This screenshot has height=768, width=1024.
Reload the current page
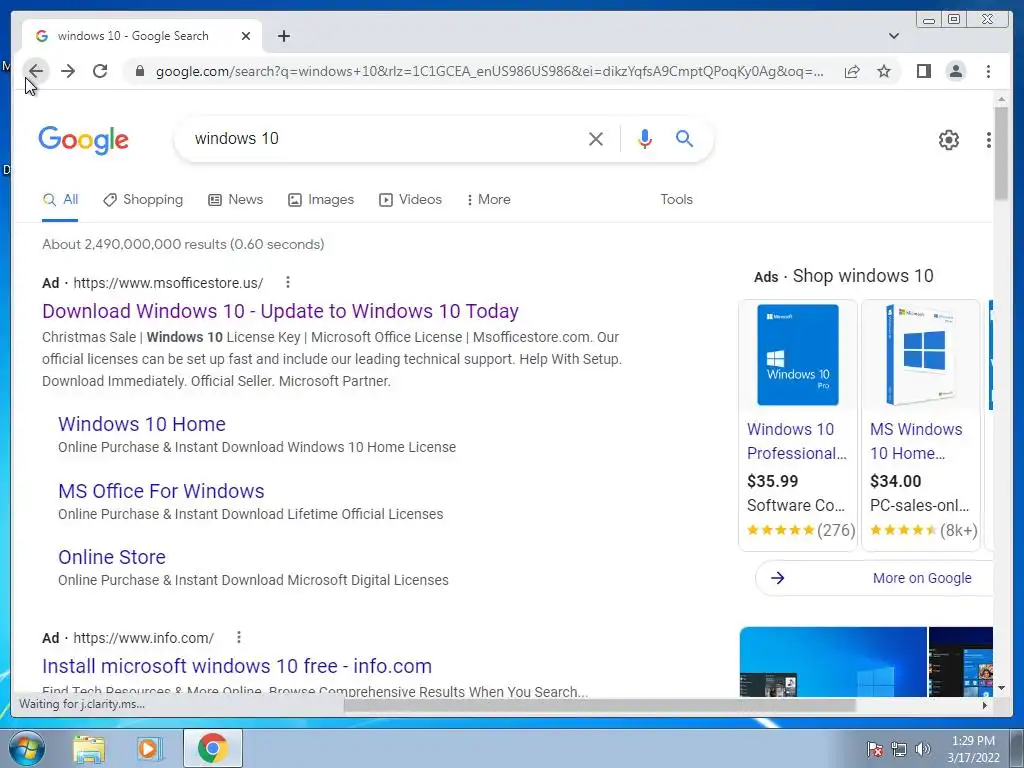click(100, 71)
